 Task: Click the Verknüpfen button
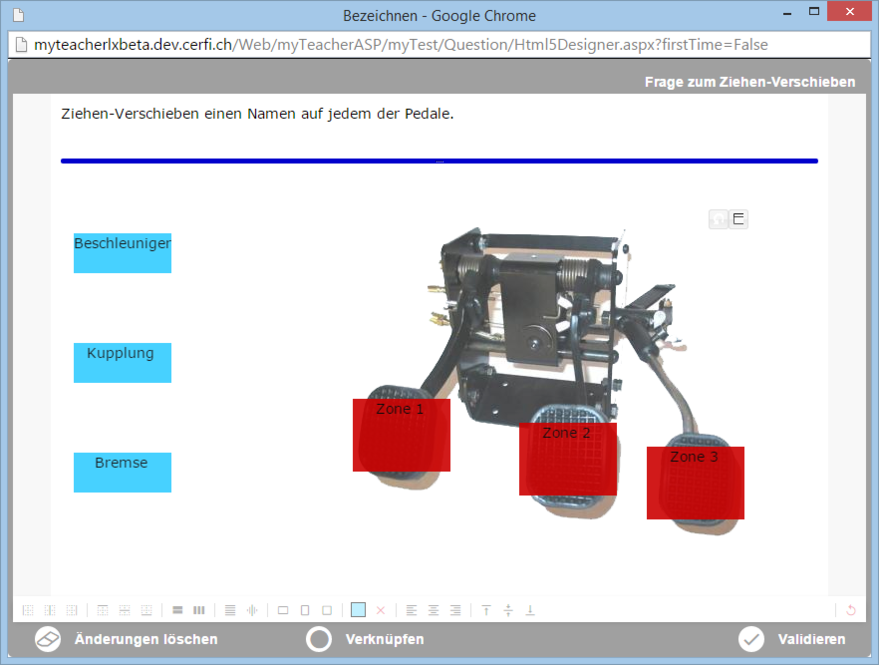(365, 639)
